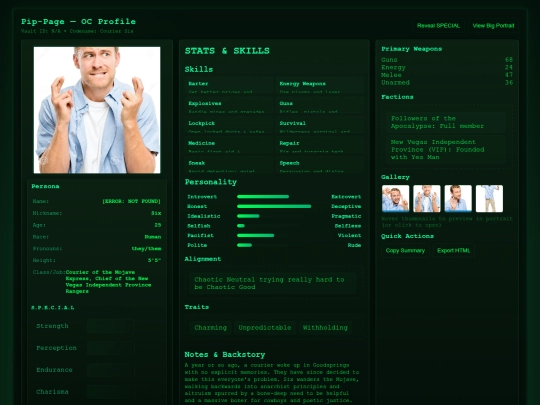Open the first gallery thumbnail
The width and height of the screenshot is (540, 405).
coord(395,198)
